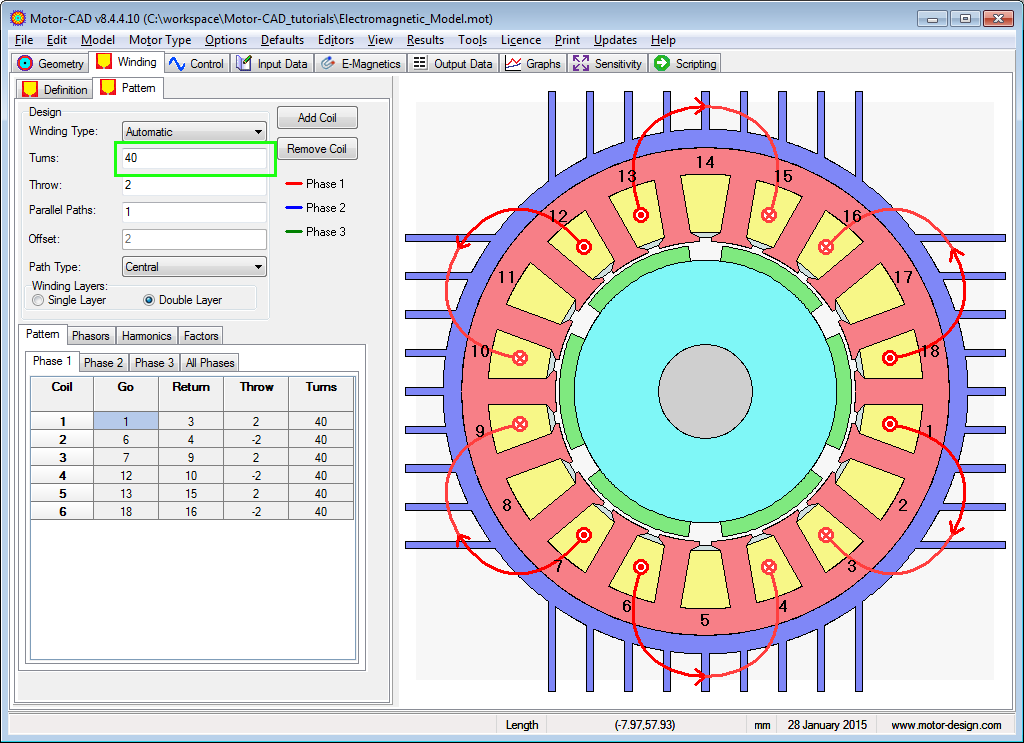Select the Input Data tab icon
1024x743 pixels.
coord(244,63)
